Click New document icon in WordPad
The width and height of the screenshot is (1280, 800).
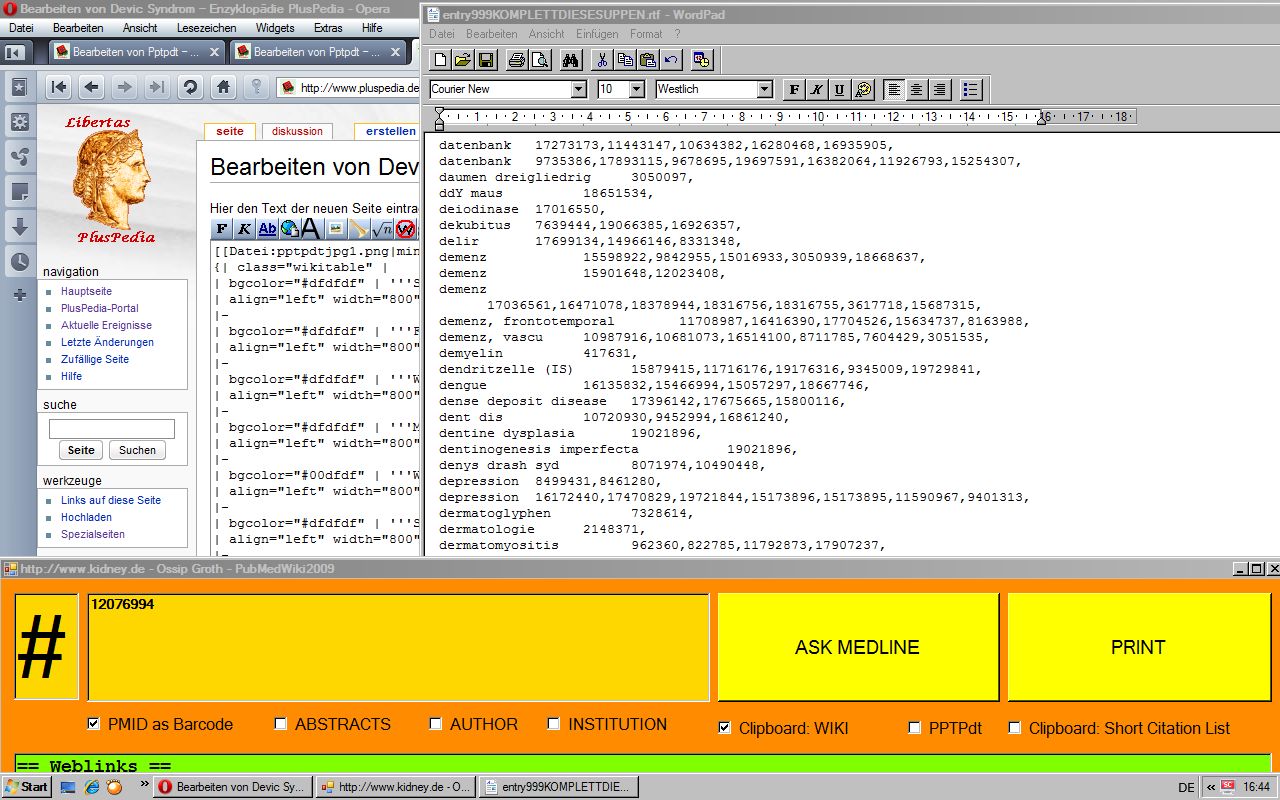click(439, 60)
